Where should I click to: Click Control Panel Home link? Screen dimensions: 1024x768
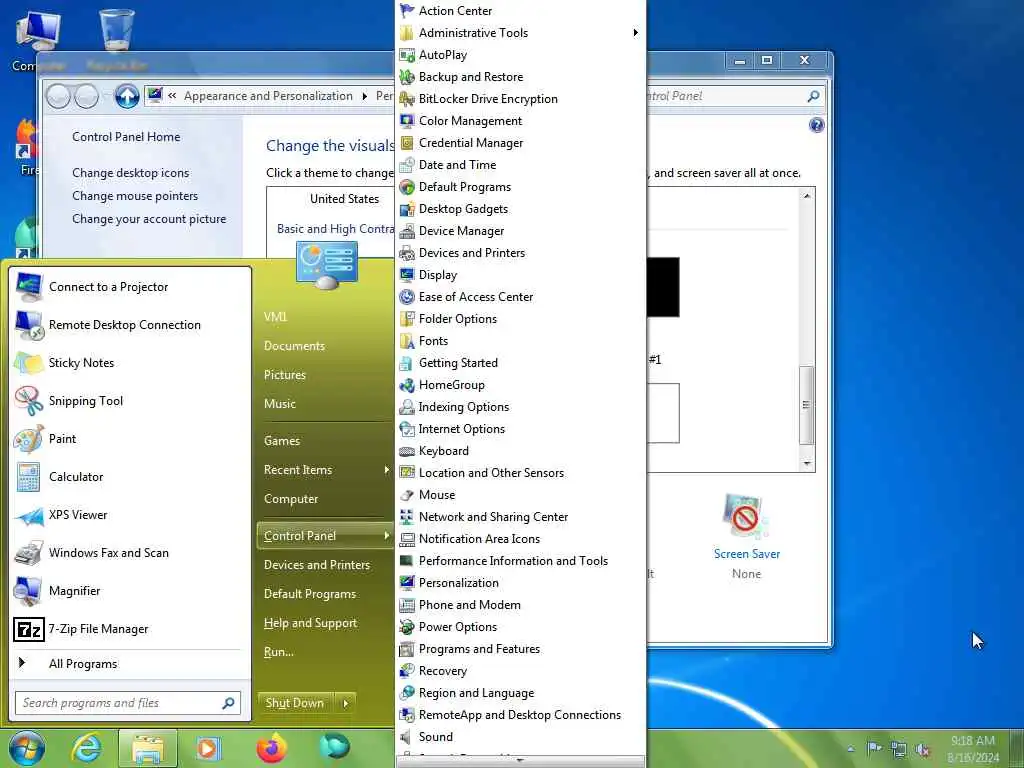(x=126, y=137)
